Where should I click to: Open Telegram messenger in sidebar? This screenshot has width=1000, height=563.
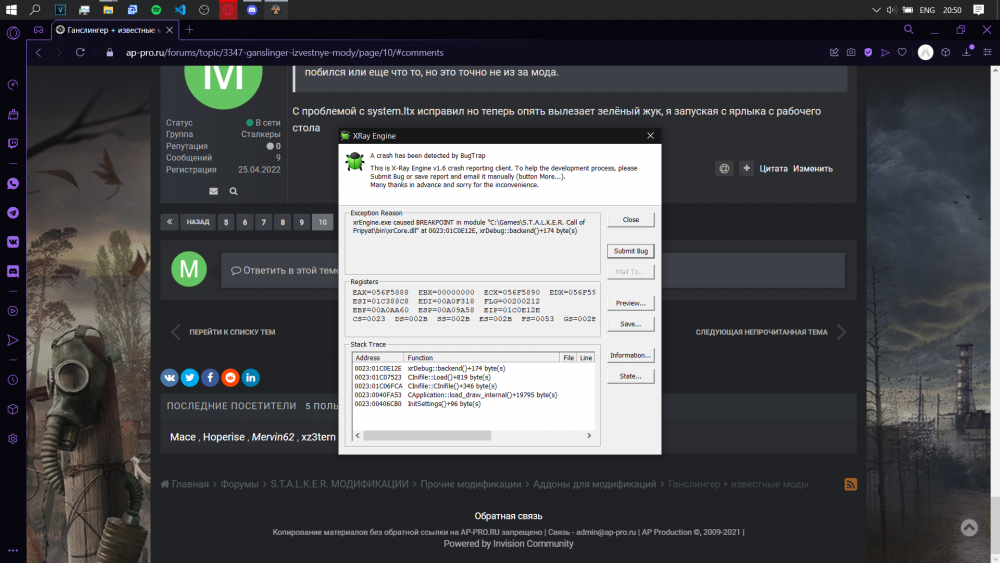[x=13, y=213]
